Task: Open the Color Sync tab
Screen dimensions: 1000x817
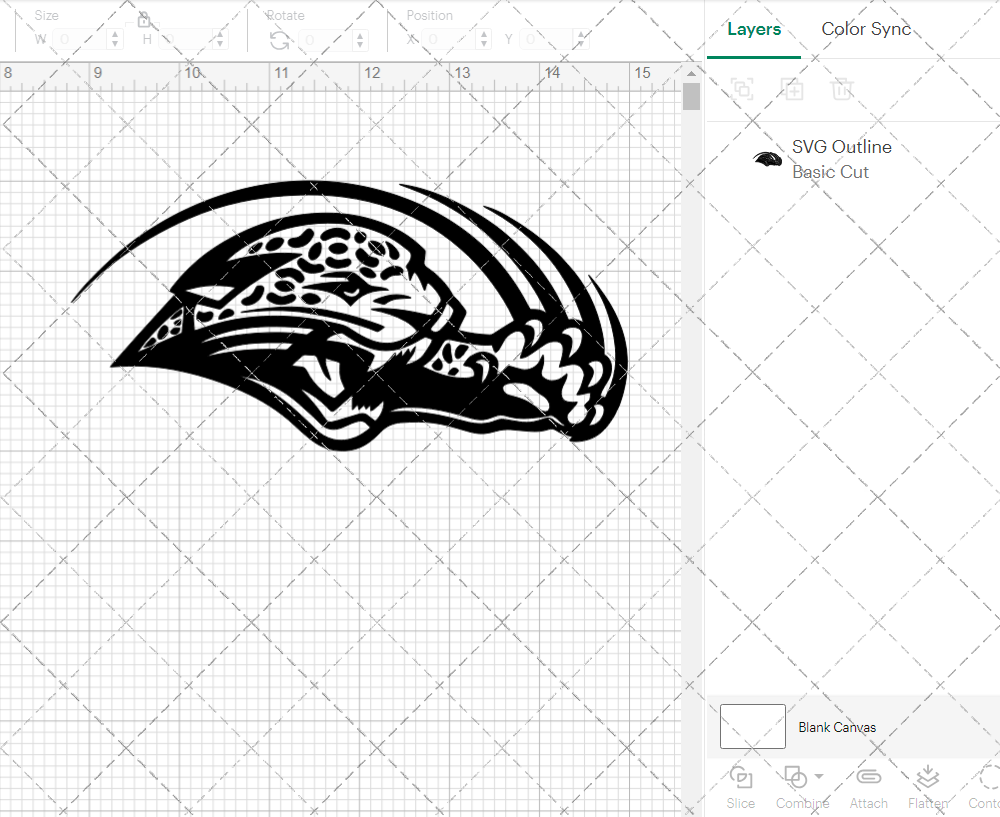Action: pyautogui.click(x=866, y=29)
